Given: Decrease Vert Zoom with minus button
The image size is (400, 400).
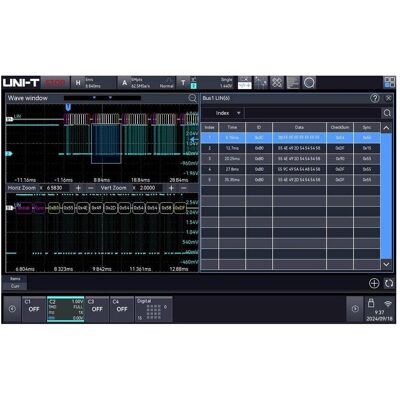Looking at the screenshot, I should pyautogui.click(x=183, y=188).
